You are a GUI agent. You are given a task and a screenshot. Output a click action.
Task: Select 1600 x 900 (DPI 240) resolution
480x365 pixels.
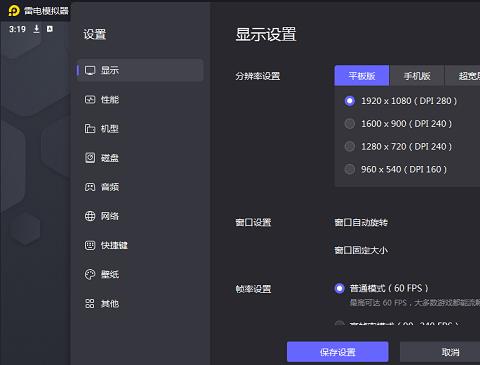pos(398,124)
